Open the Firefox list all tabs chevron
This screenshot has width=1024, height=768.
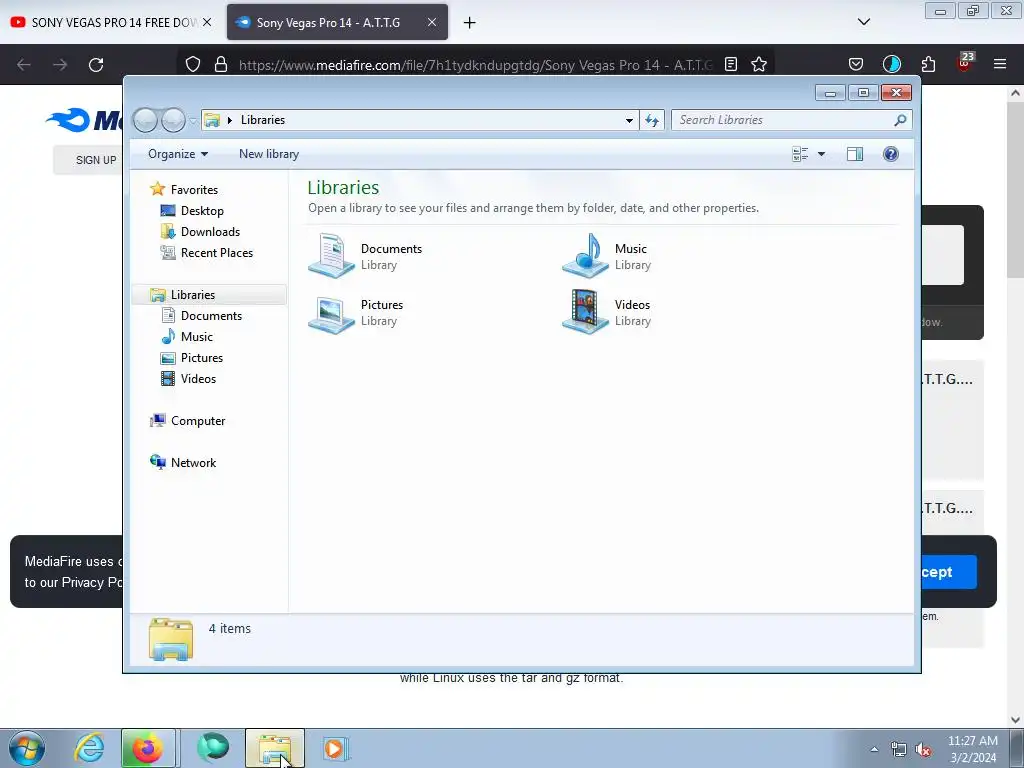pos(864,22)
